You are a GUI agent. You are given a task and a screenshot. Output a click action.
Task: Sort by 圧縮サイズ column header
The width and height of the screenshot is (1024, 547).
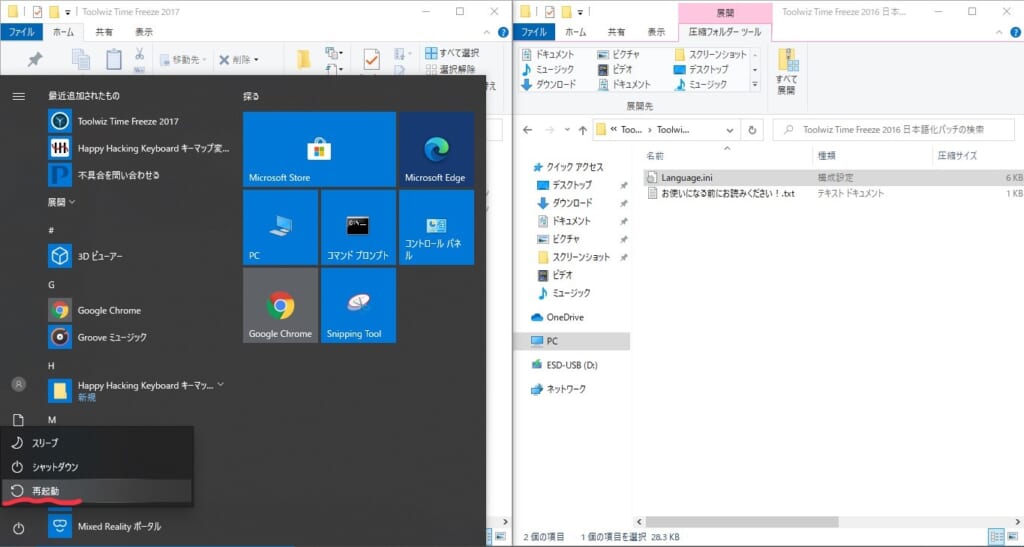[957, 155]
